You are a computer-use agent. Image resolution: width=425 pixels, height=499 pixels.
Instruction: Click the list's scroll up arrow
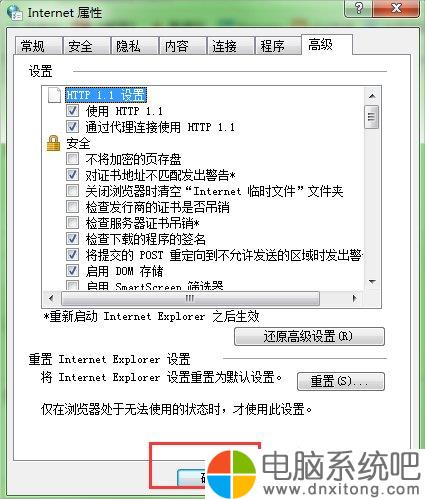372,97
